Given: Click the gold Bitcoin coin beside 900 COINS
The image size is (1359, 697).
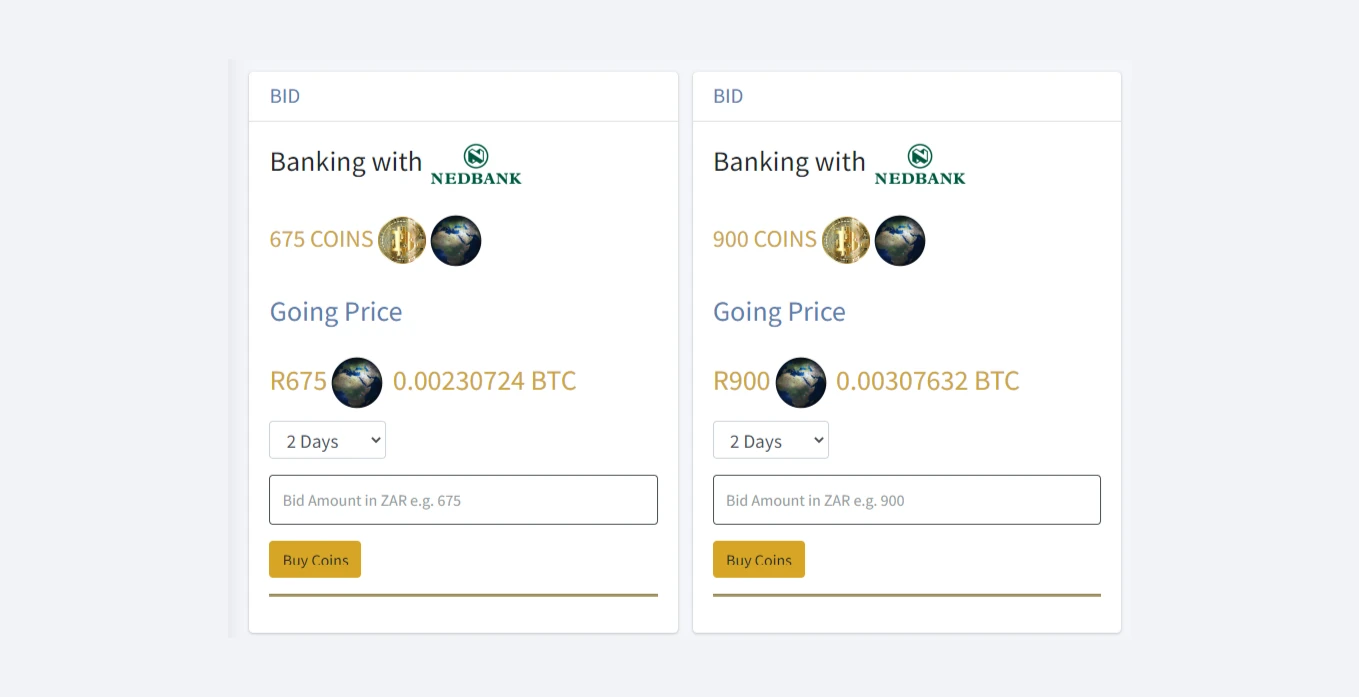Looking at the screenshot, I should coord(846,240).
